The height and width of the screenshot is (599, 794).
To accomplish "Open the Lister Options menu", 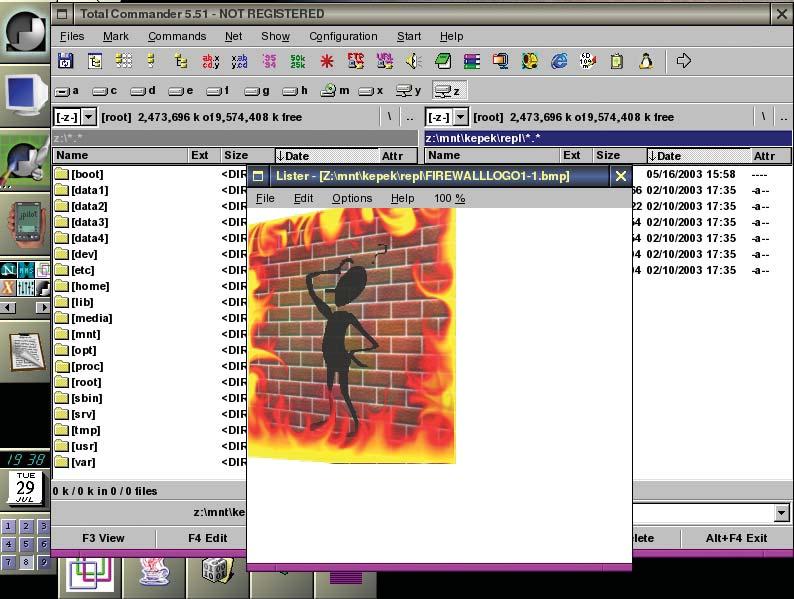I will (x=352, y=198).
